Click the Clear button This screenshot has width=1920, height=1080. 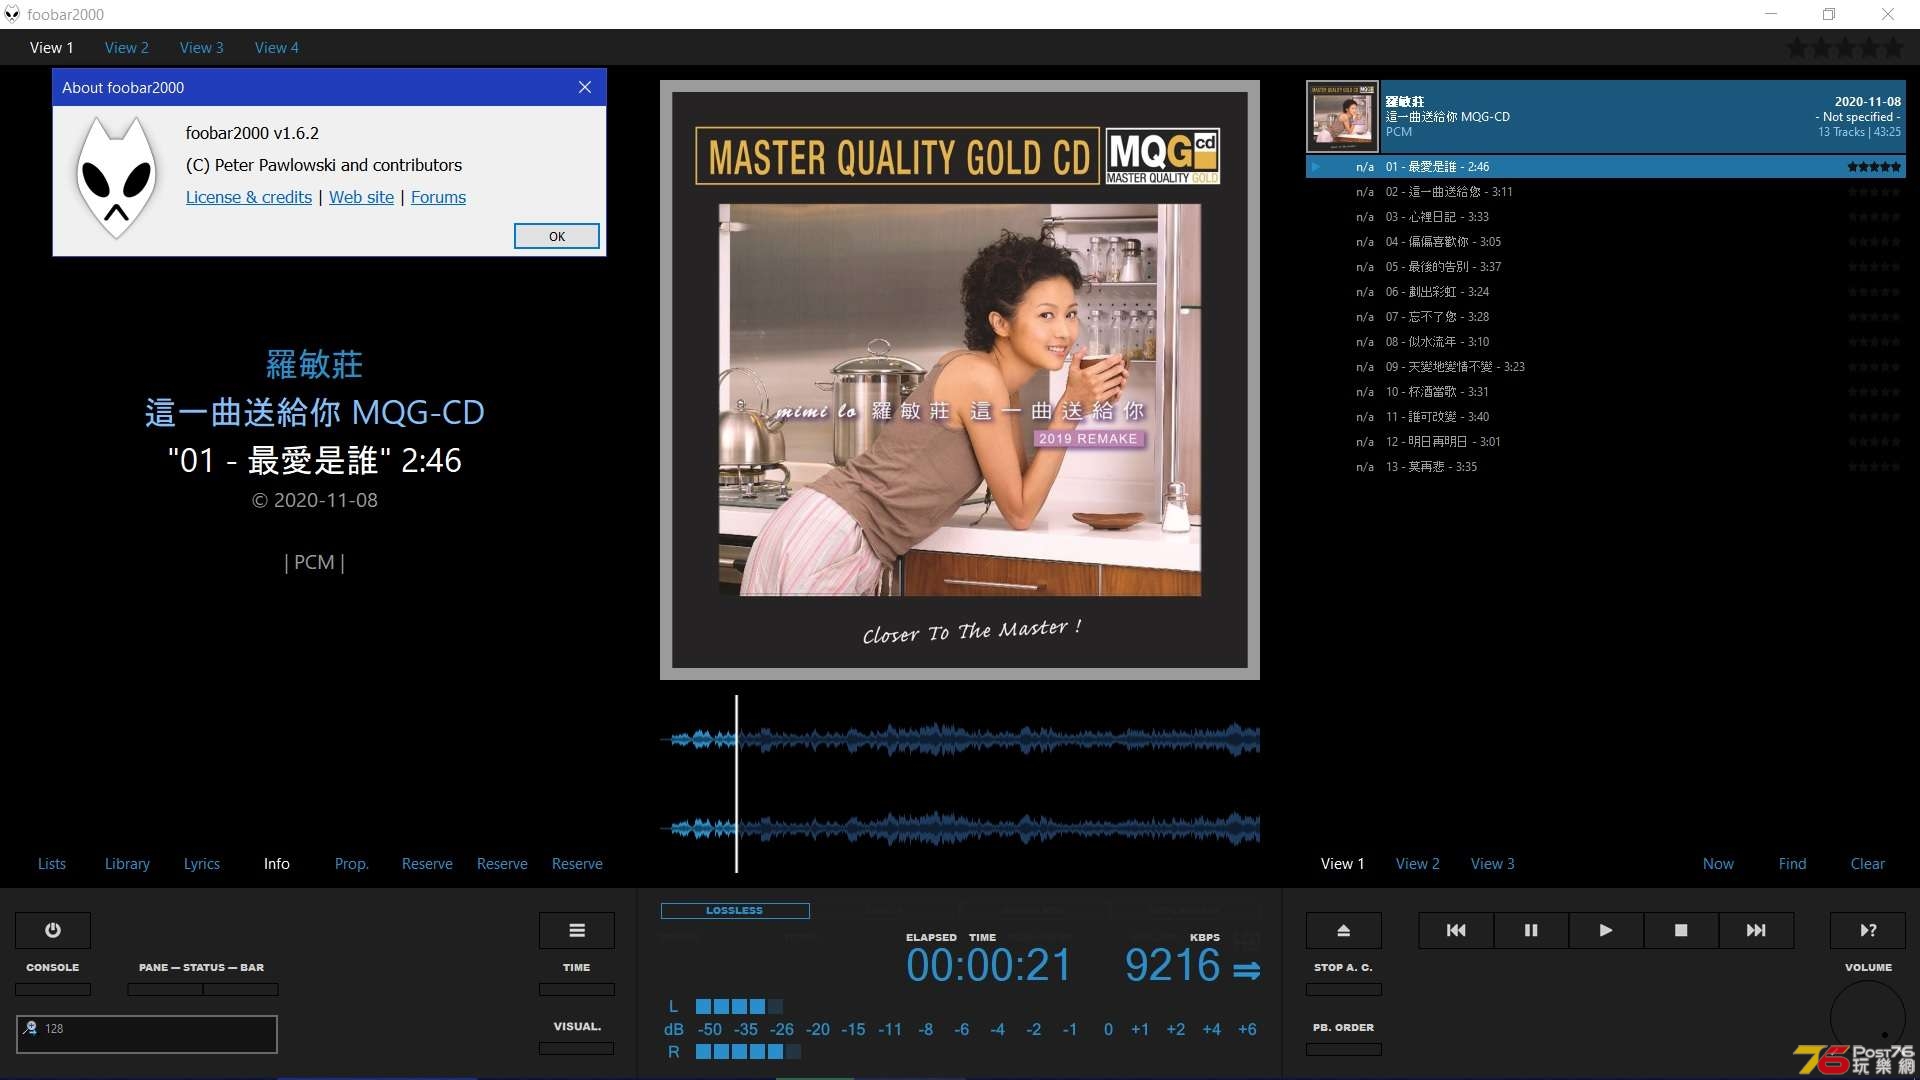(x=1868, y=863)
